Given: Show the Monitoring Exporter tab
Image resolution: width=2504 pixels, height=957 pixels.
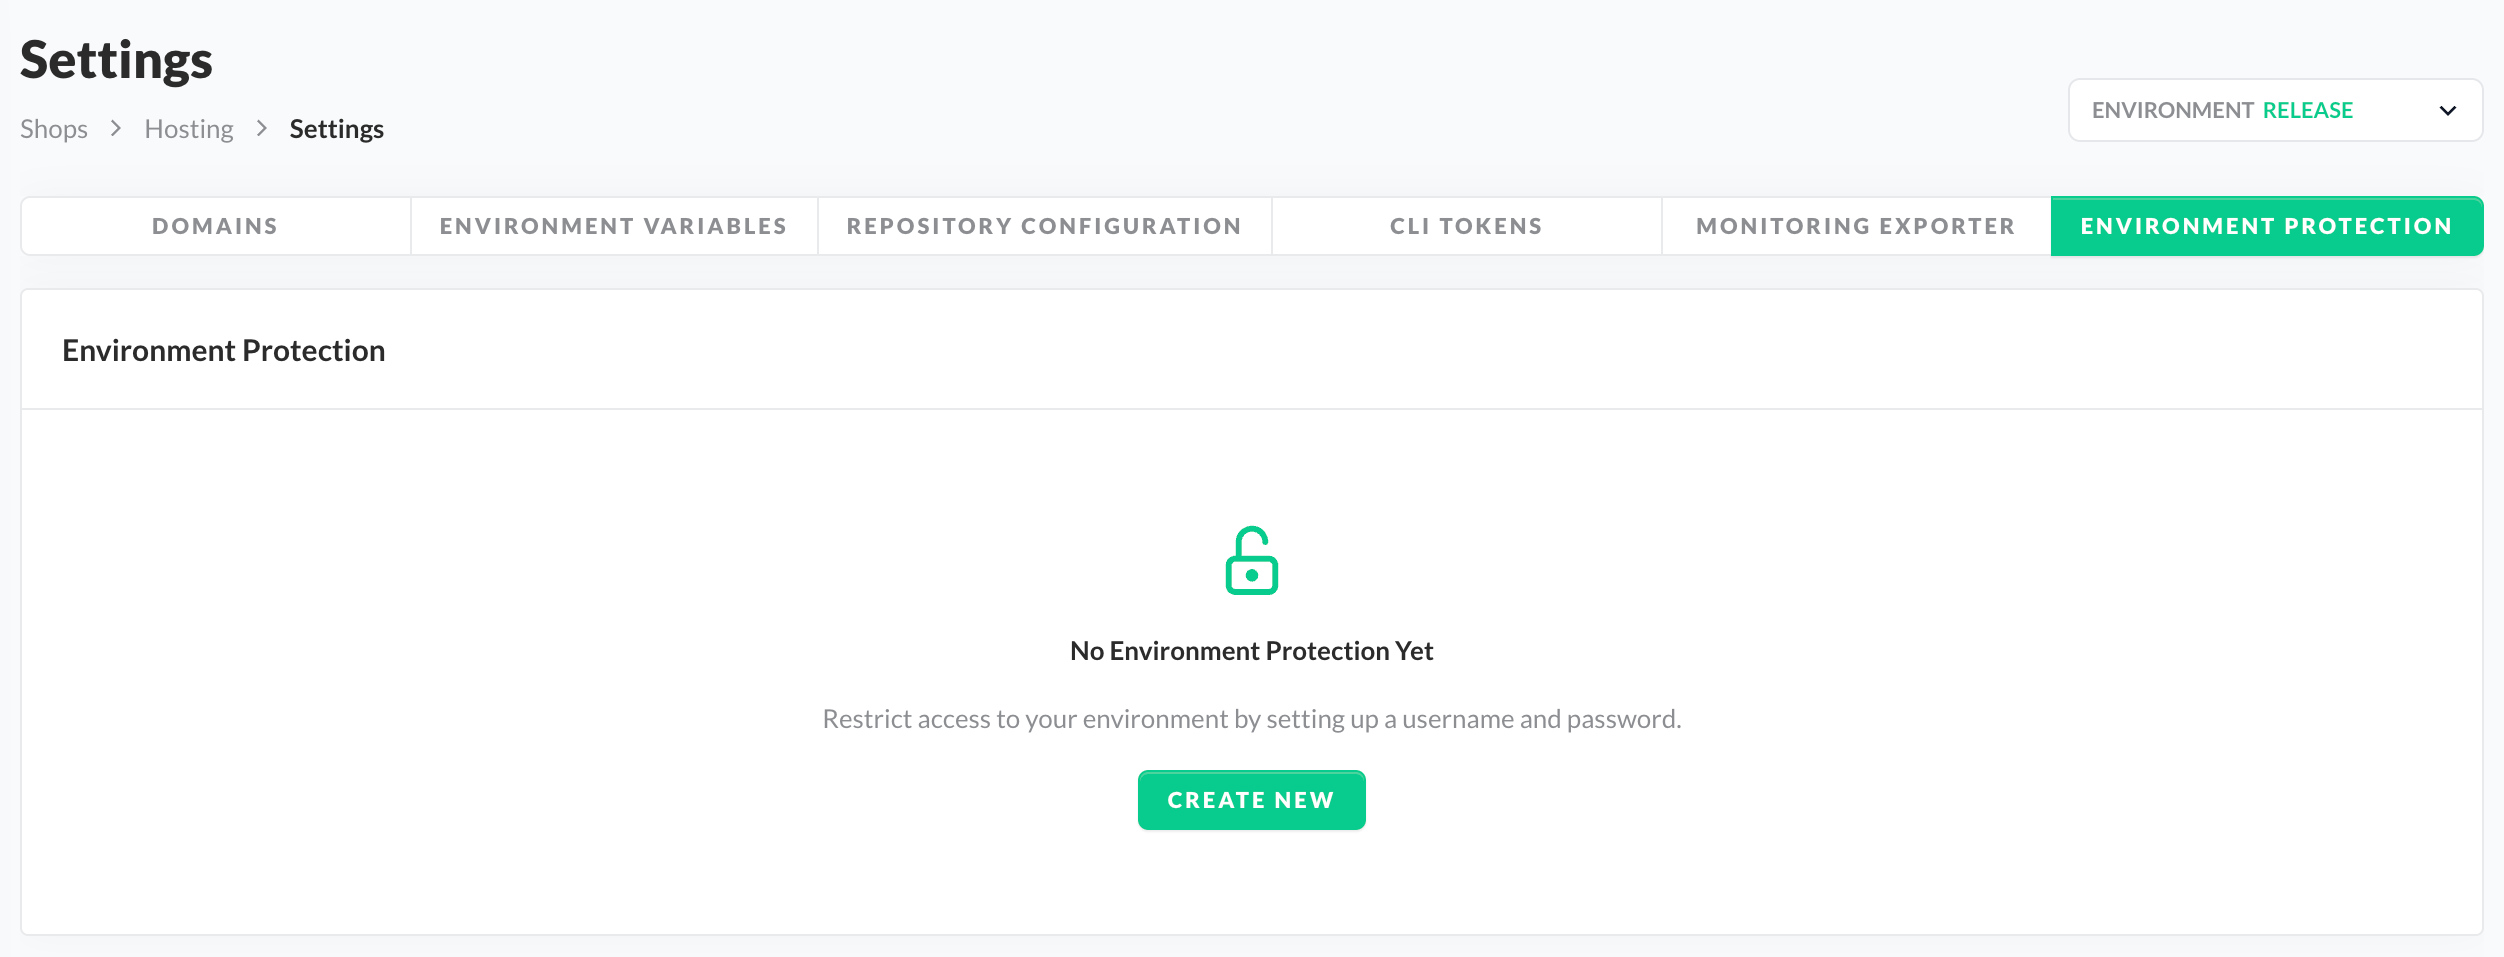Looking at the screenshot, I should click(1855, 226).
